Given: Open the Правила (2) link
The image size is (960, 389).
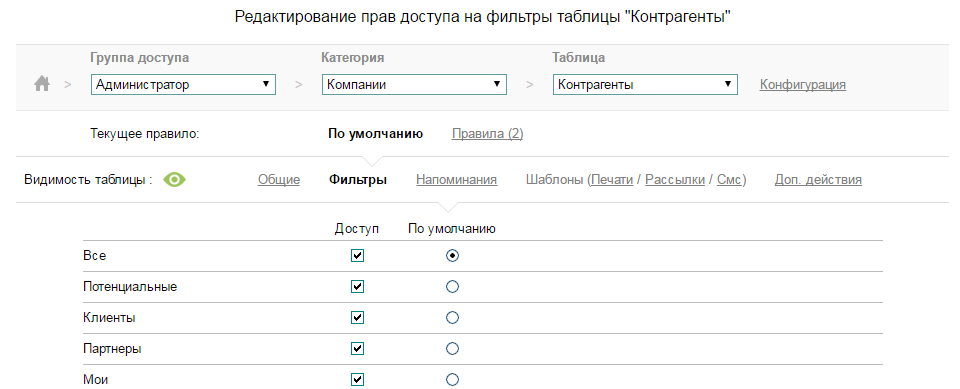Looking at the screenshot, I should 487,134.
